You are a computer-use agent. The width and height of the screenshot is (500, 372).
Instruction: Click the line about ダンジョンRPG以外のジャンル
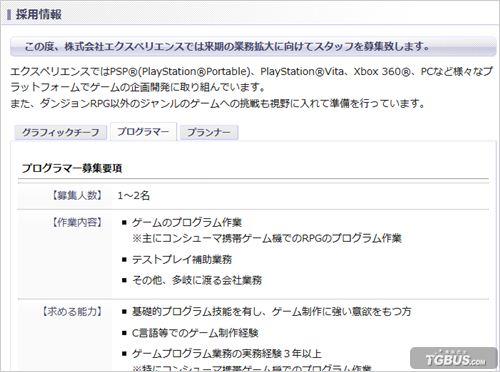217,103
